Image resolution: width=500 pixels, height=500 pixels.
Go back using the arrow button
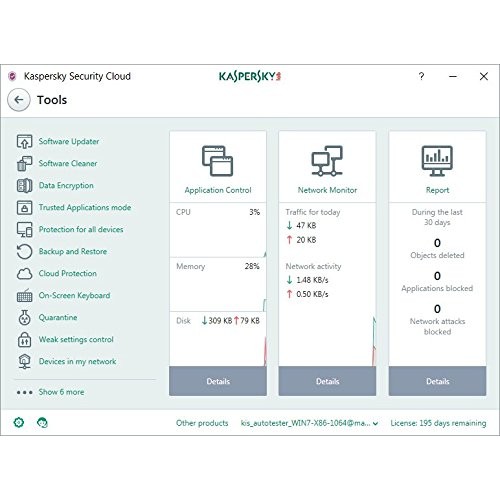[19, 100]
